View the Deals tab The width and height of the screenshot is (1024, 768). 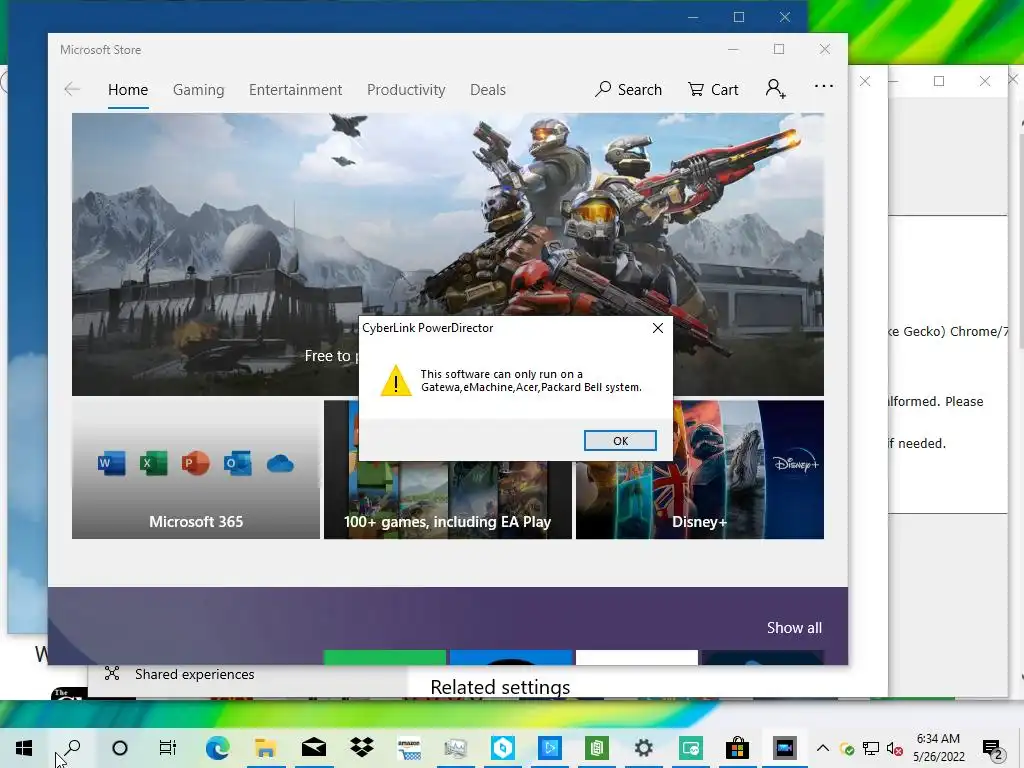(488, 89)
